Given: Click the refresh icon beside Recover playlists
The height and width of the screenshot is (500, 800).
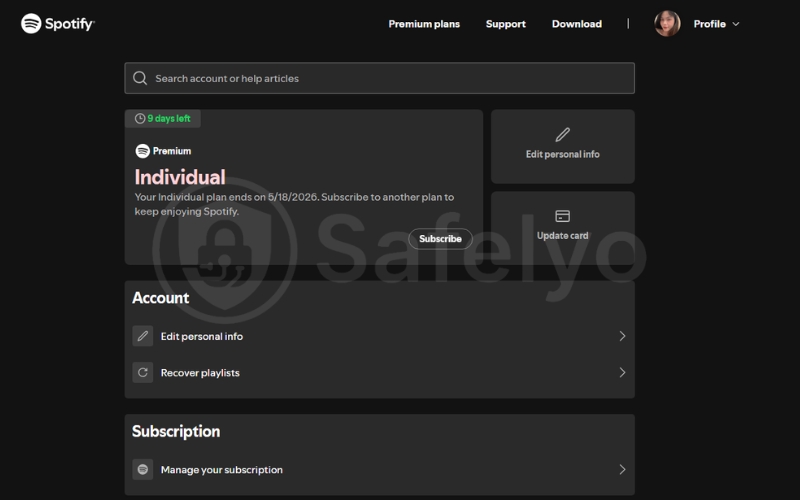Looking at the screenshot, I should click(143, 372).
